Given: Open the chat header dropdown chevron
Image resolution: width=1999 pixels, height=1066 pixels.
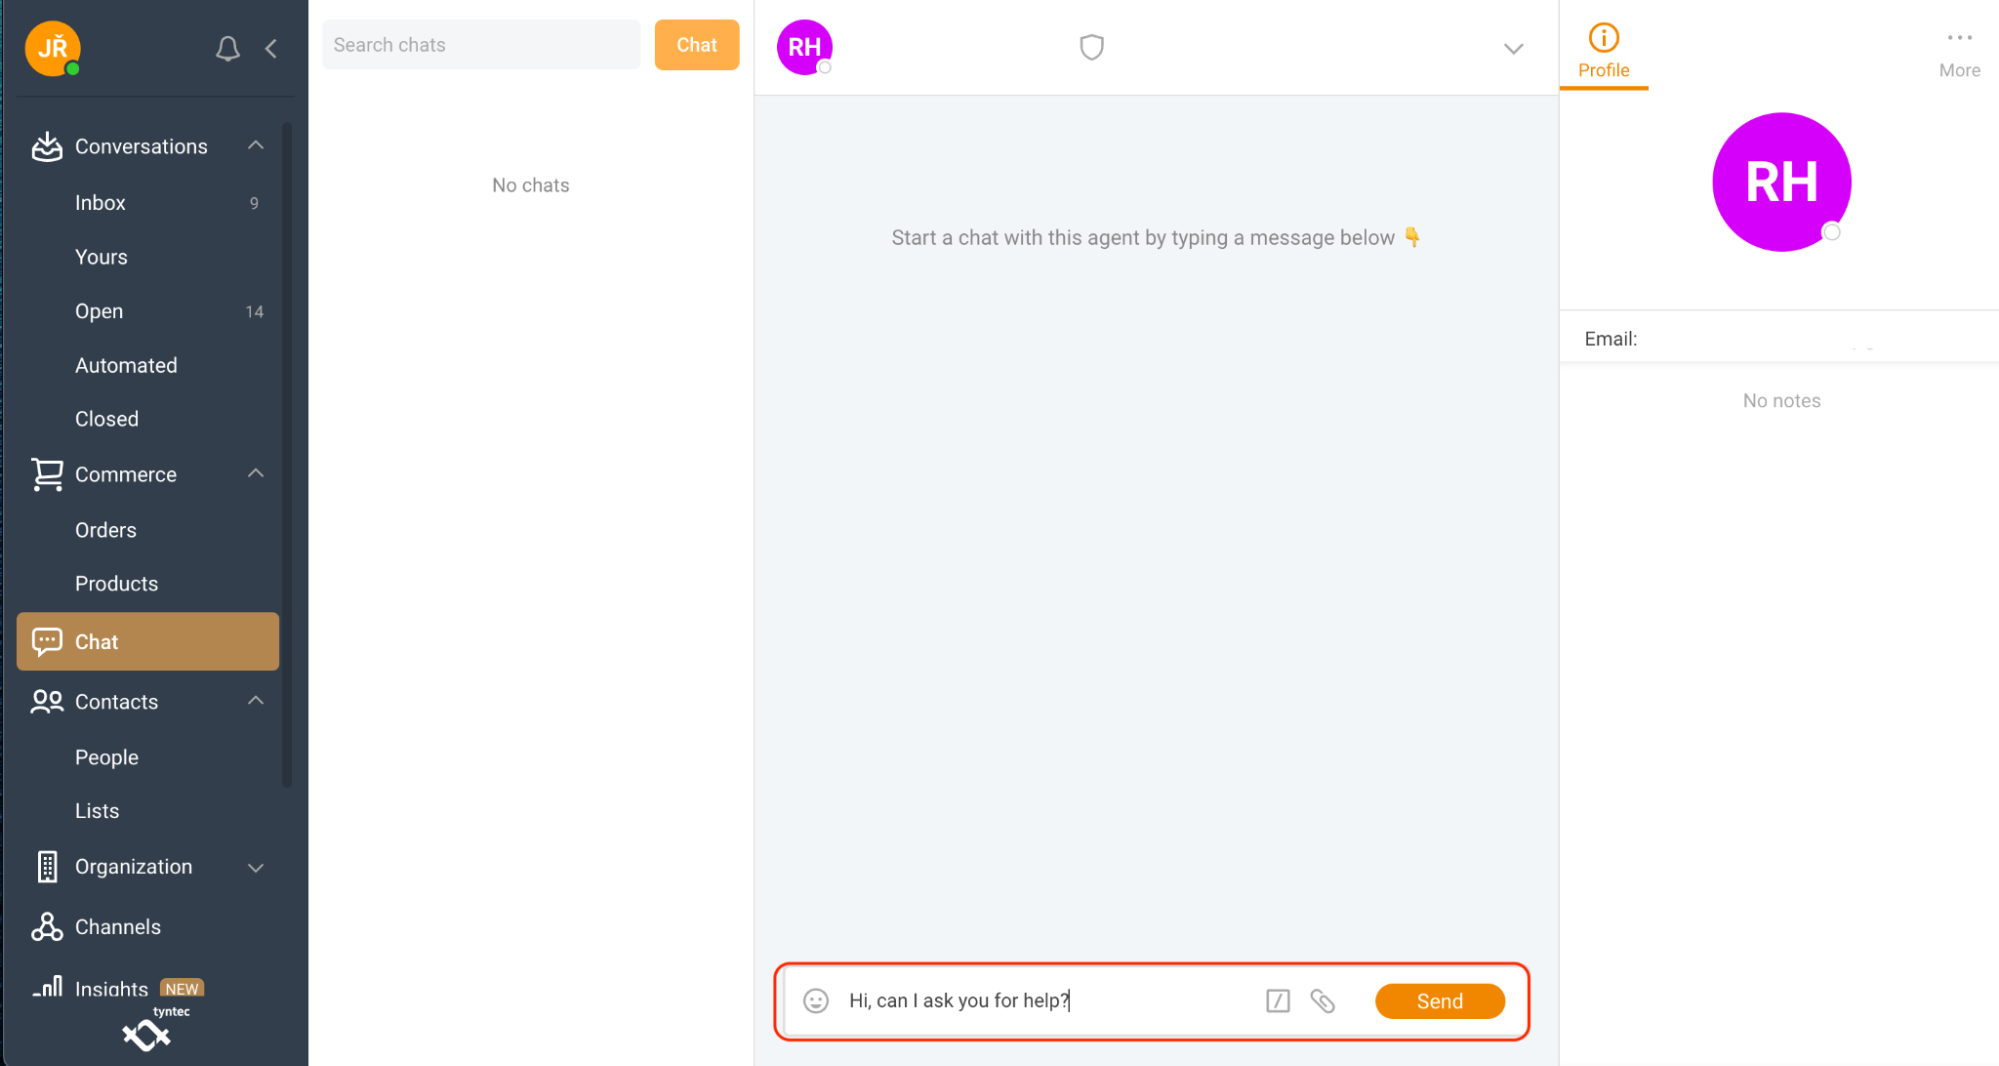Looking at the screenshot, I should [x=1514, y=48].
